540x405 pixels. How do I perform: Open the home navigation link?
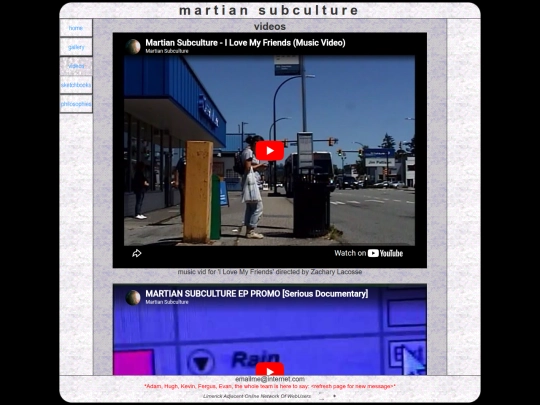[76, 28]
